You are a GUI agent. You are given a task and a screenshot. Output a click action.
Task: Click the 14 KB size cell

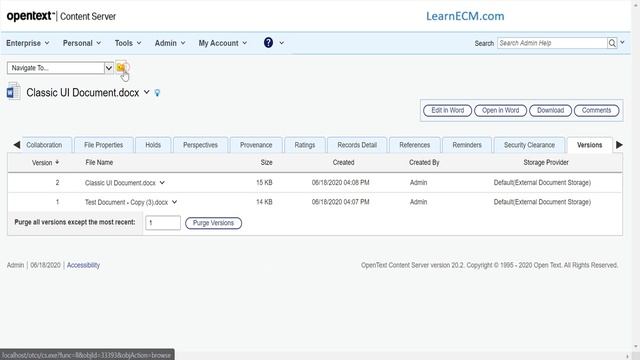(x=264, y=202)
